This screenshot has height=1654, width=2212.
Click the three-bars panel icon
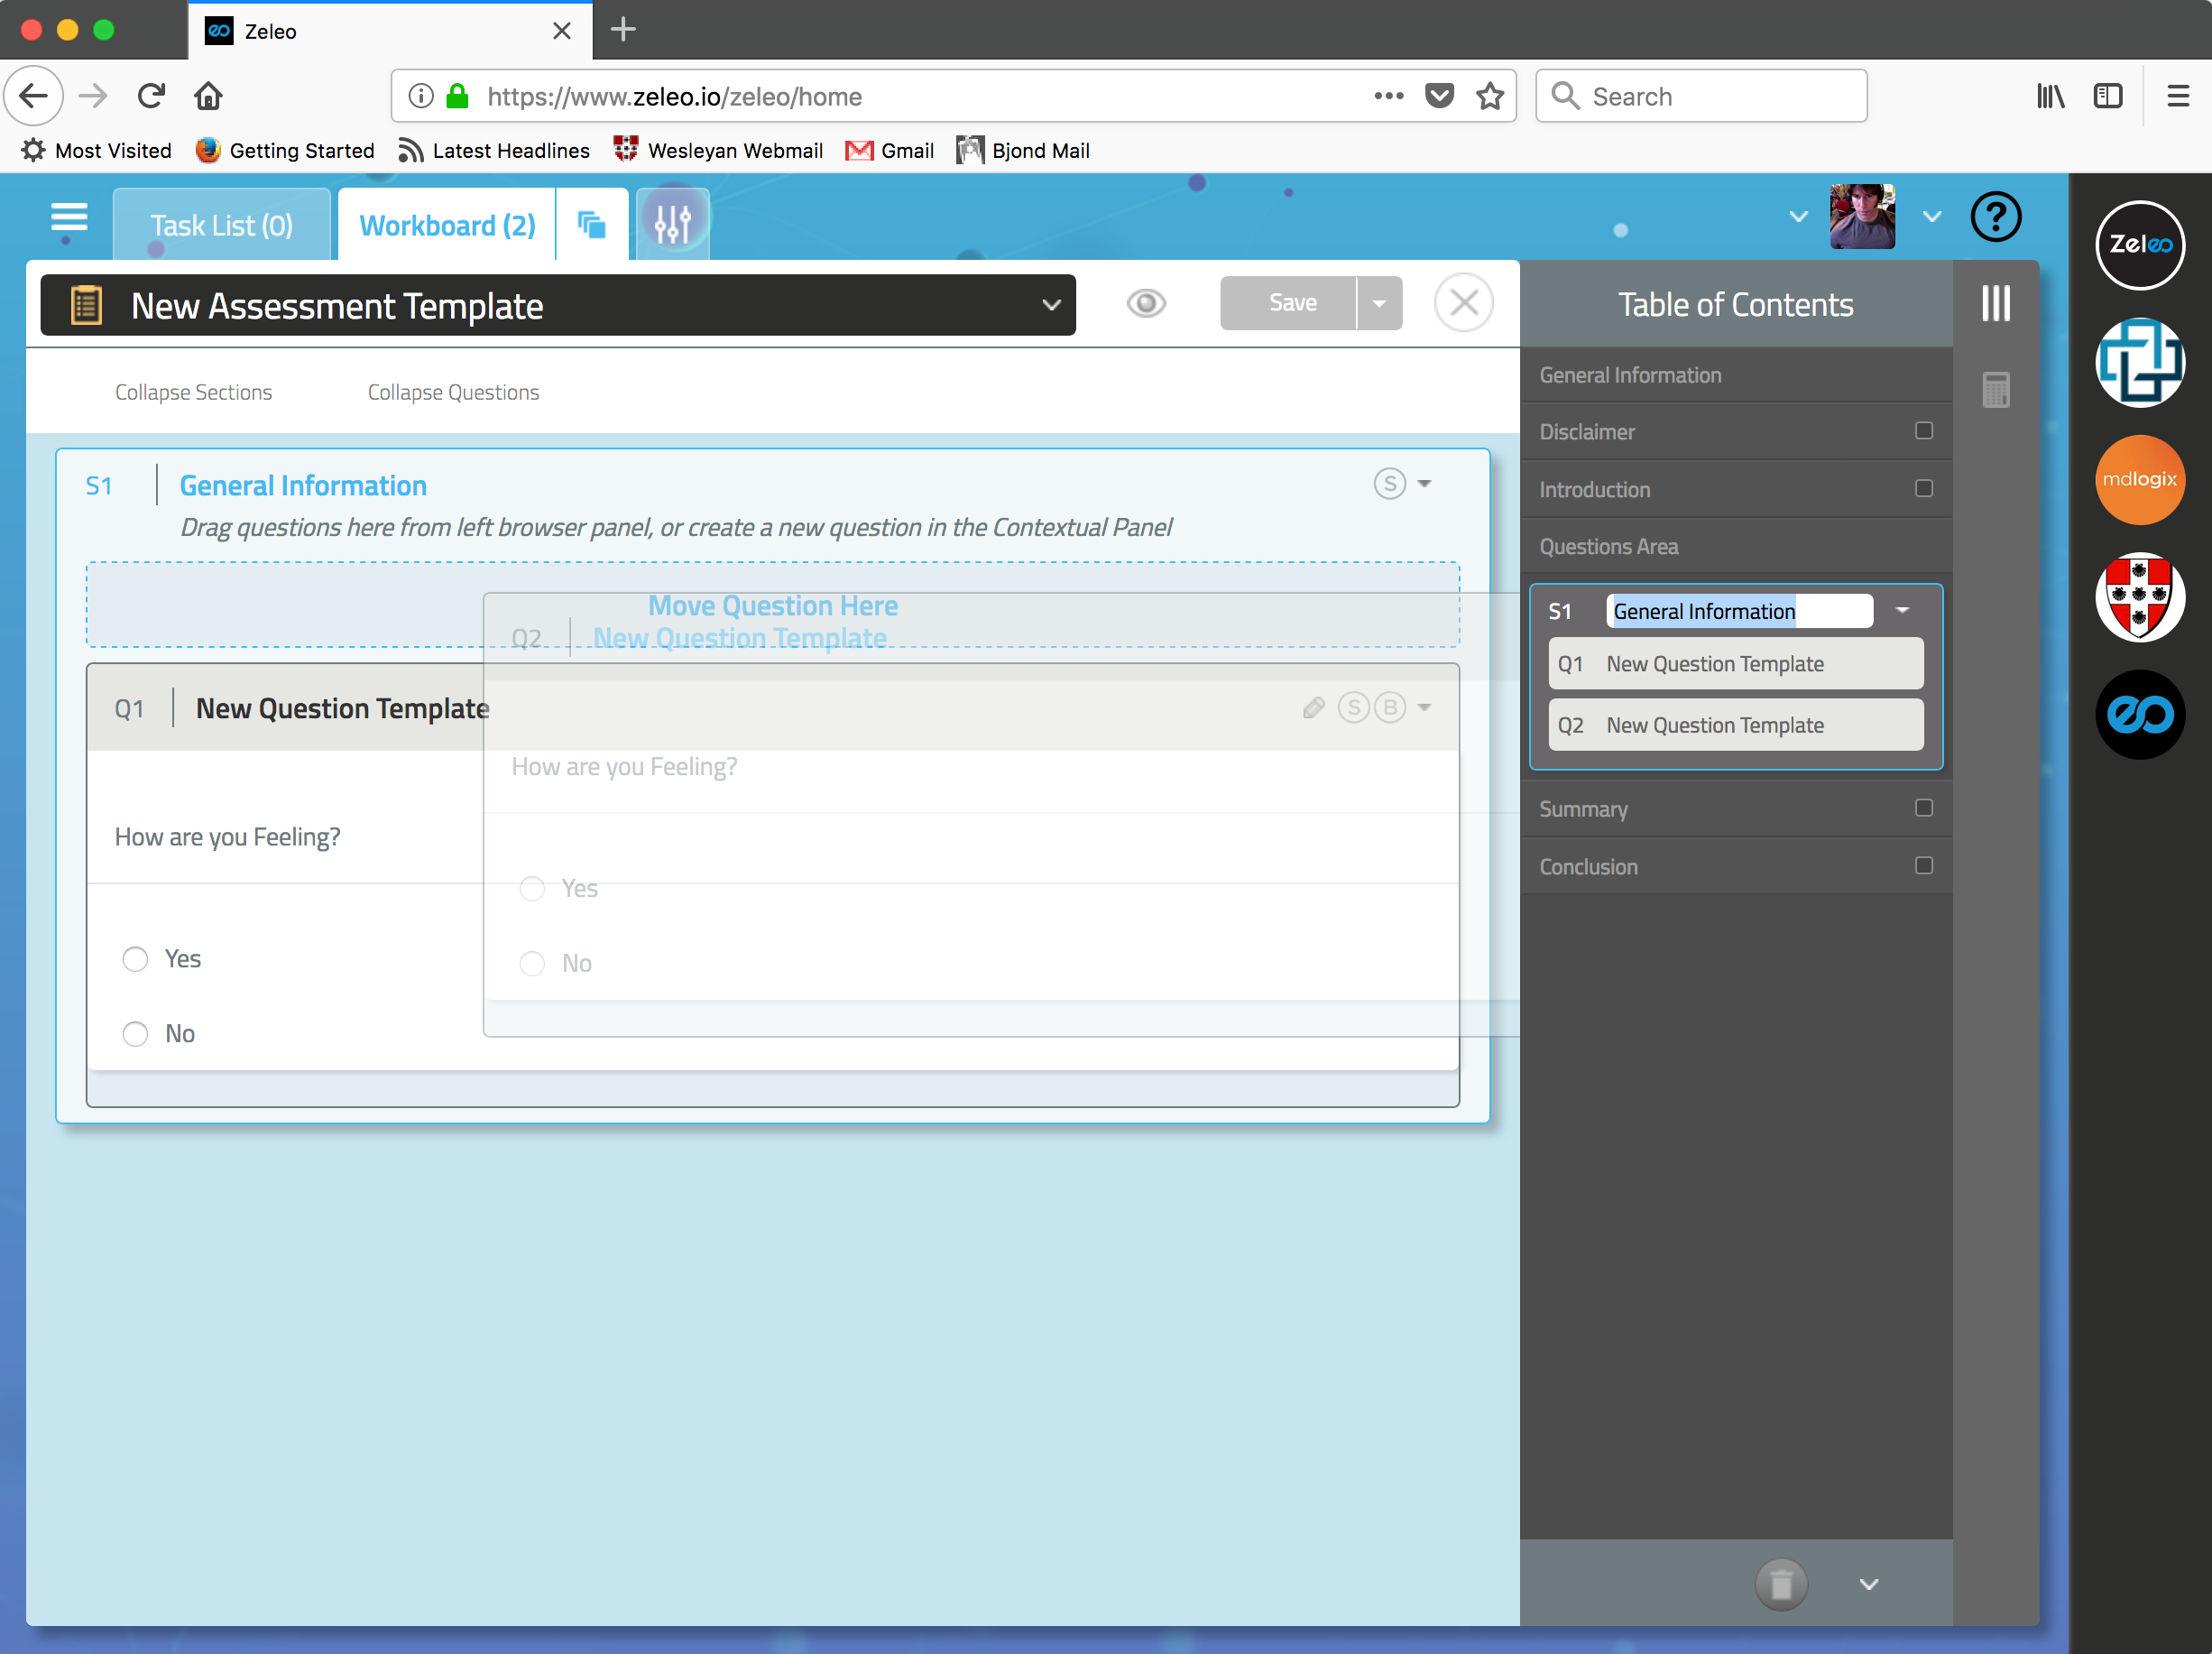click(1995, 303)
